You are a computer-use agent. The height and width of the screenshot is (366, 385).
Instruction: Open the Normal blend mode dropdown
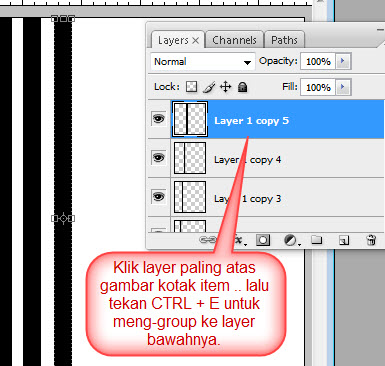(203, 62)
